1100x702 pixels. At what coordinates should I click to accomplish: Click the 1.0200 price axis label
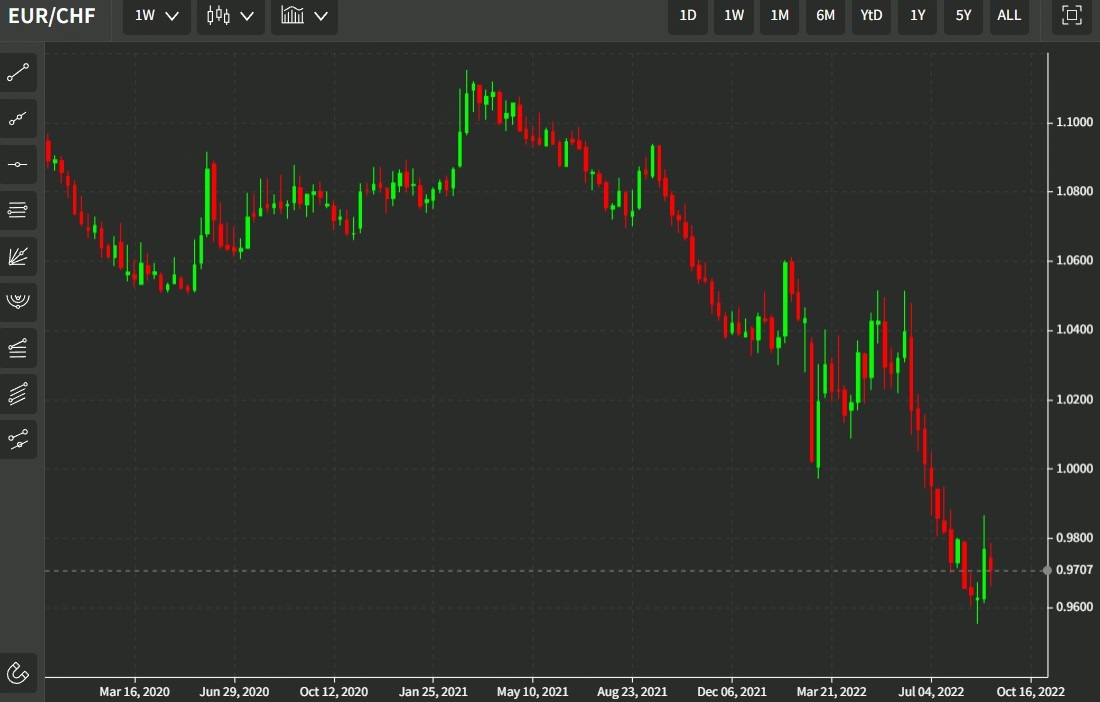click(1074, 399)
